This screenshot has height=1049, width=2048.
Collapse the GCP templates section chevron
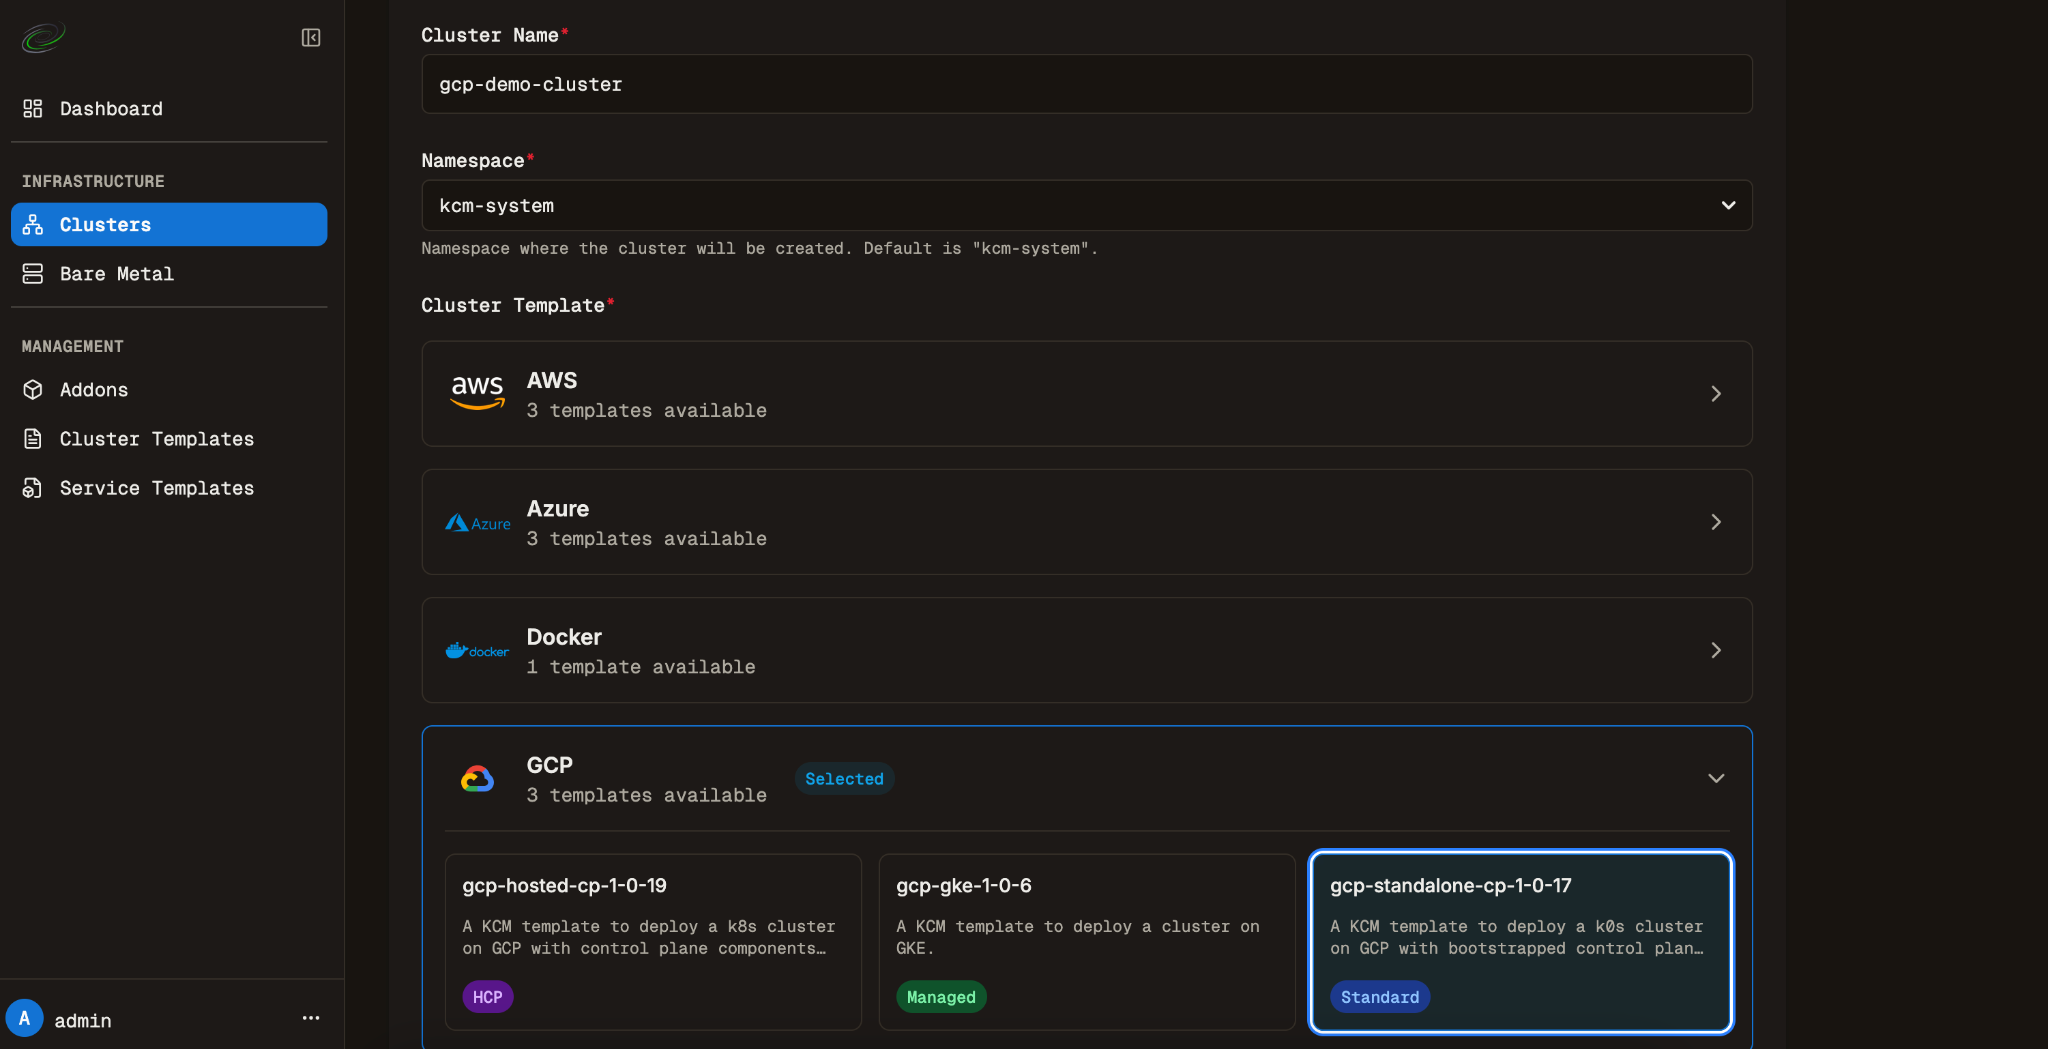[1715, 779]
